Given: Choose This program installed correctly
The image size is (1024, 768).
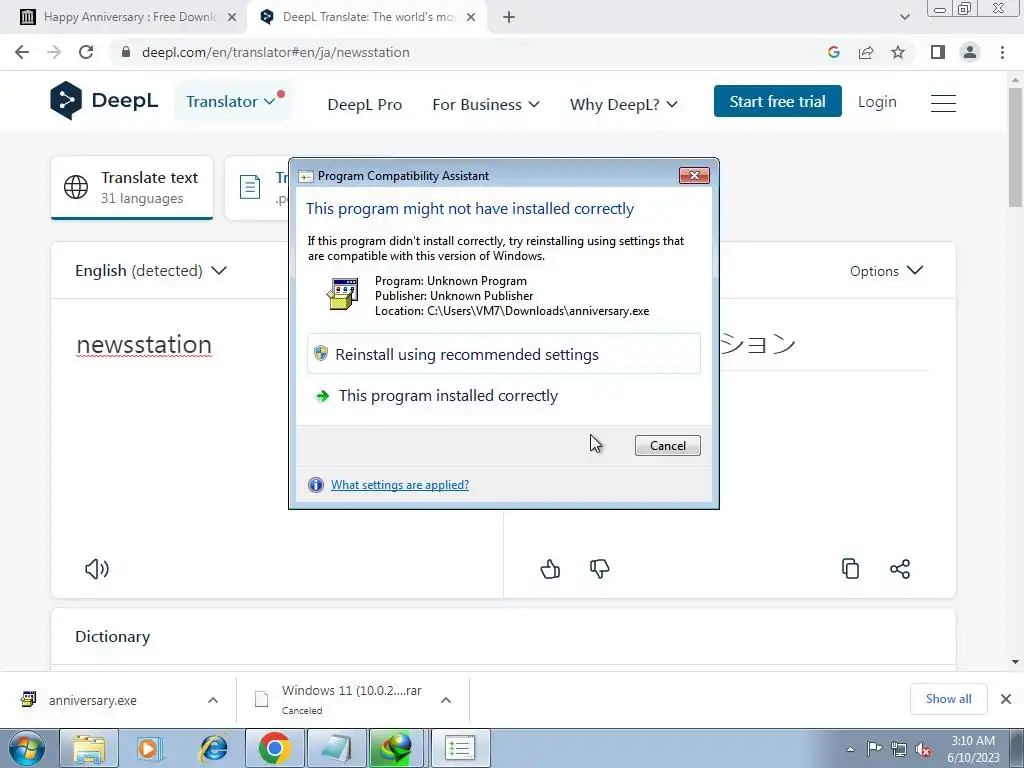Looking at the screenshot, I should [x=504, y=396].
